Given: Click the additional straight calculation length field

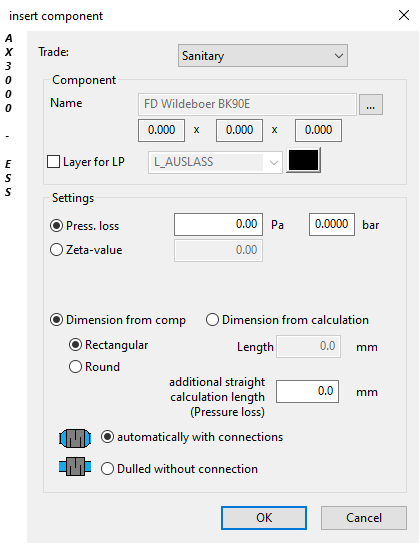Looking at the screenshot, I should 307,391.
